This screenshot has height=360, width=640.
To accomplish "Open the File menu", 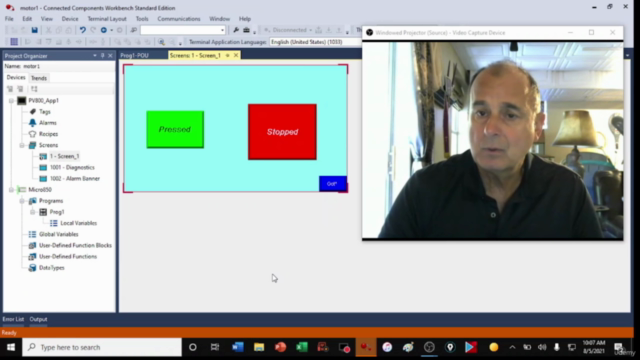I will click(9, 19).
